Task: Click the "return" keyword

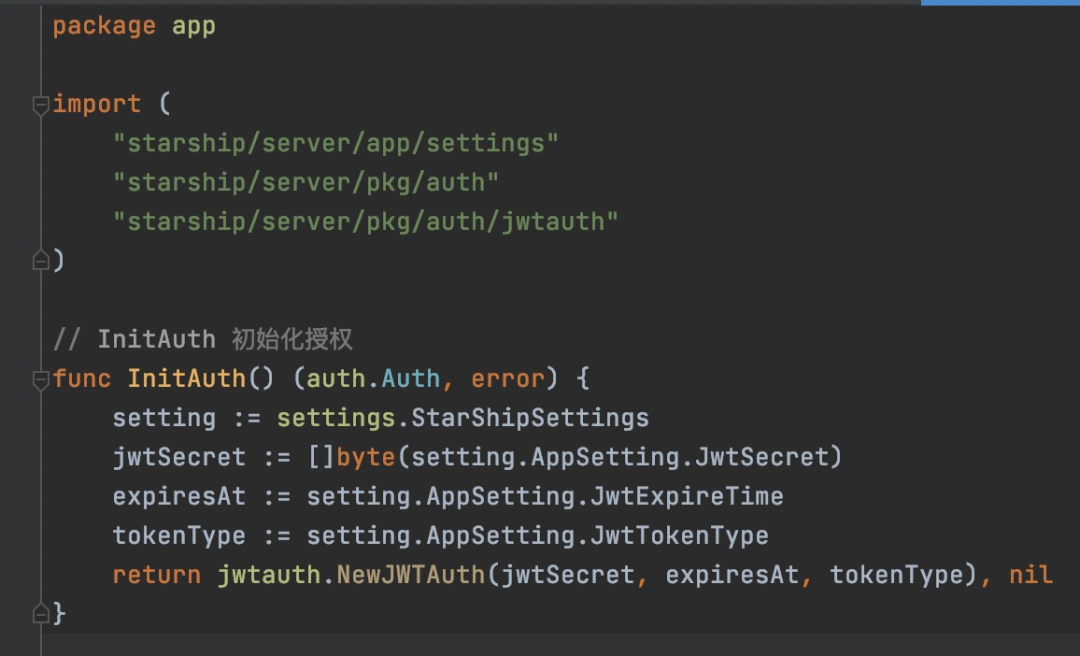Action: click(157, 575)
